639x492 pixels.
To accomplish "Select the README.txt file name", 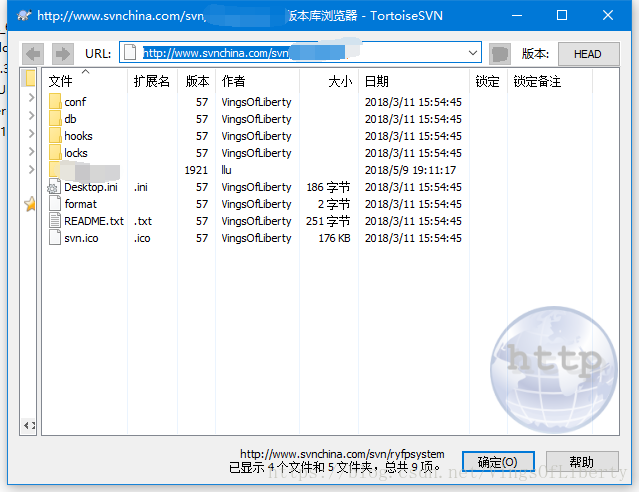I will 94,221.
